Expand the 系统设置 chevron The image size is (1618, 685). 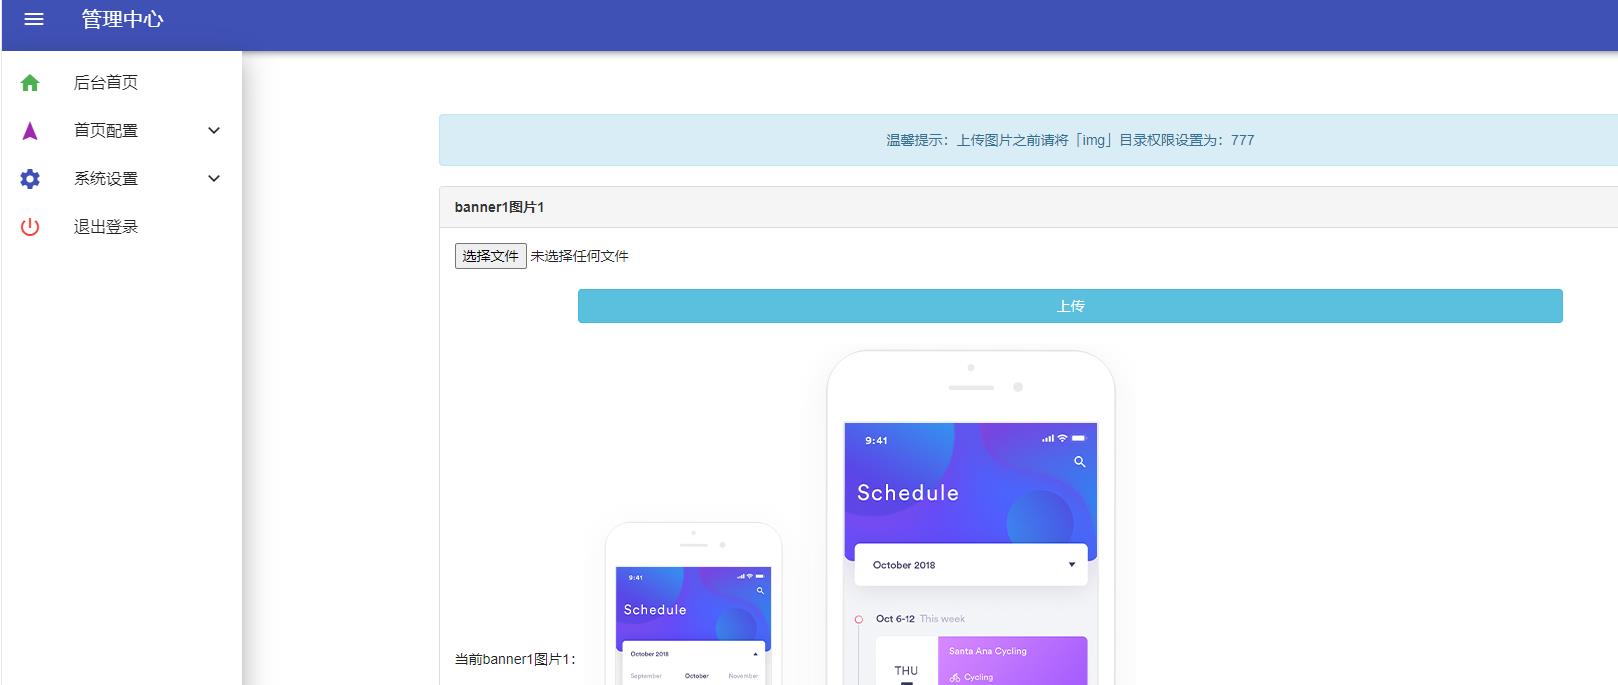click(213, 179)
